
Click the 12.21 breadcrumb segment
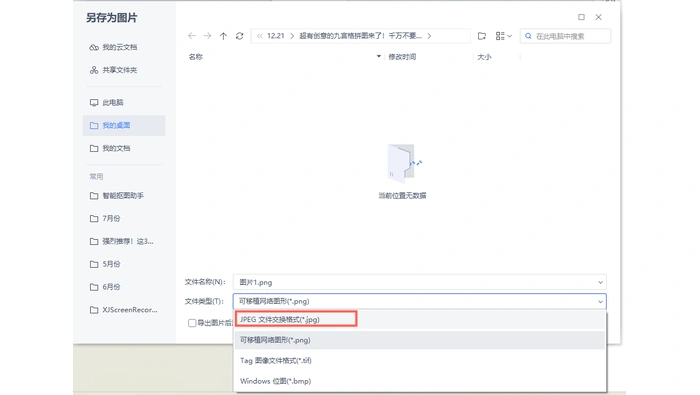coord(275,36)
